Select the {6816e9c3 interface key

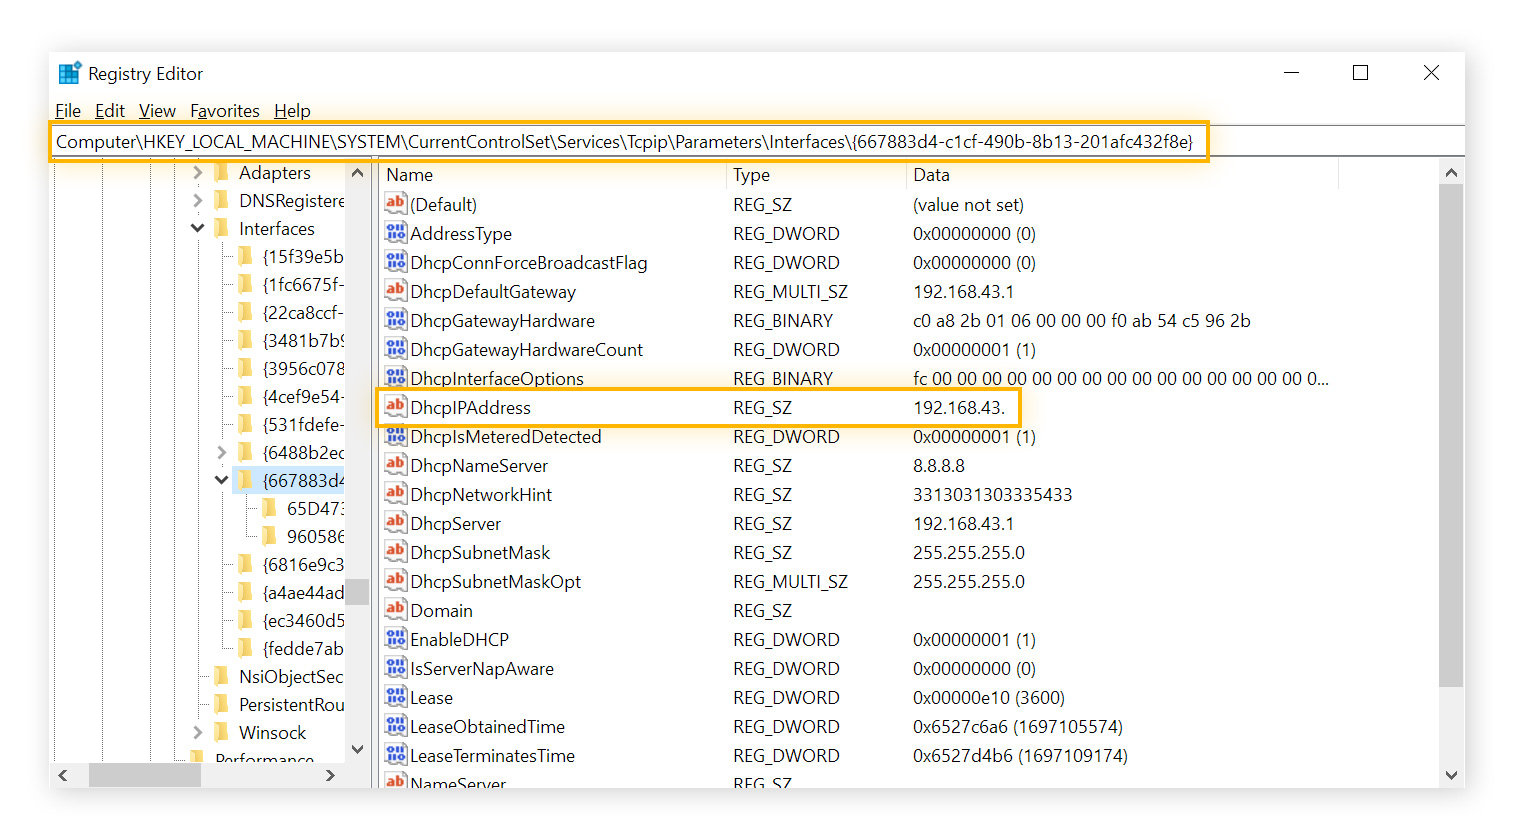click(x=303, y=564)
